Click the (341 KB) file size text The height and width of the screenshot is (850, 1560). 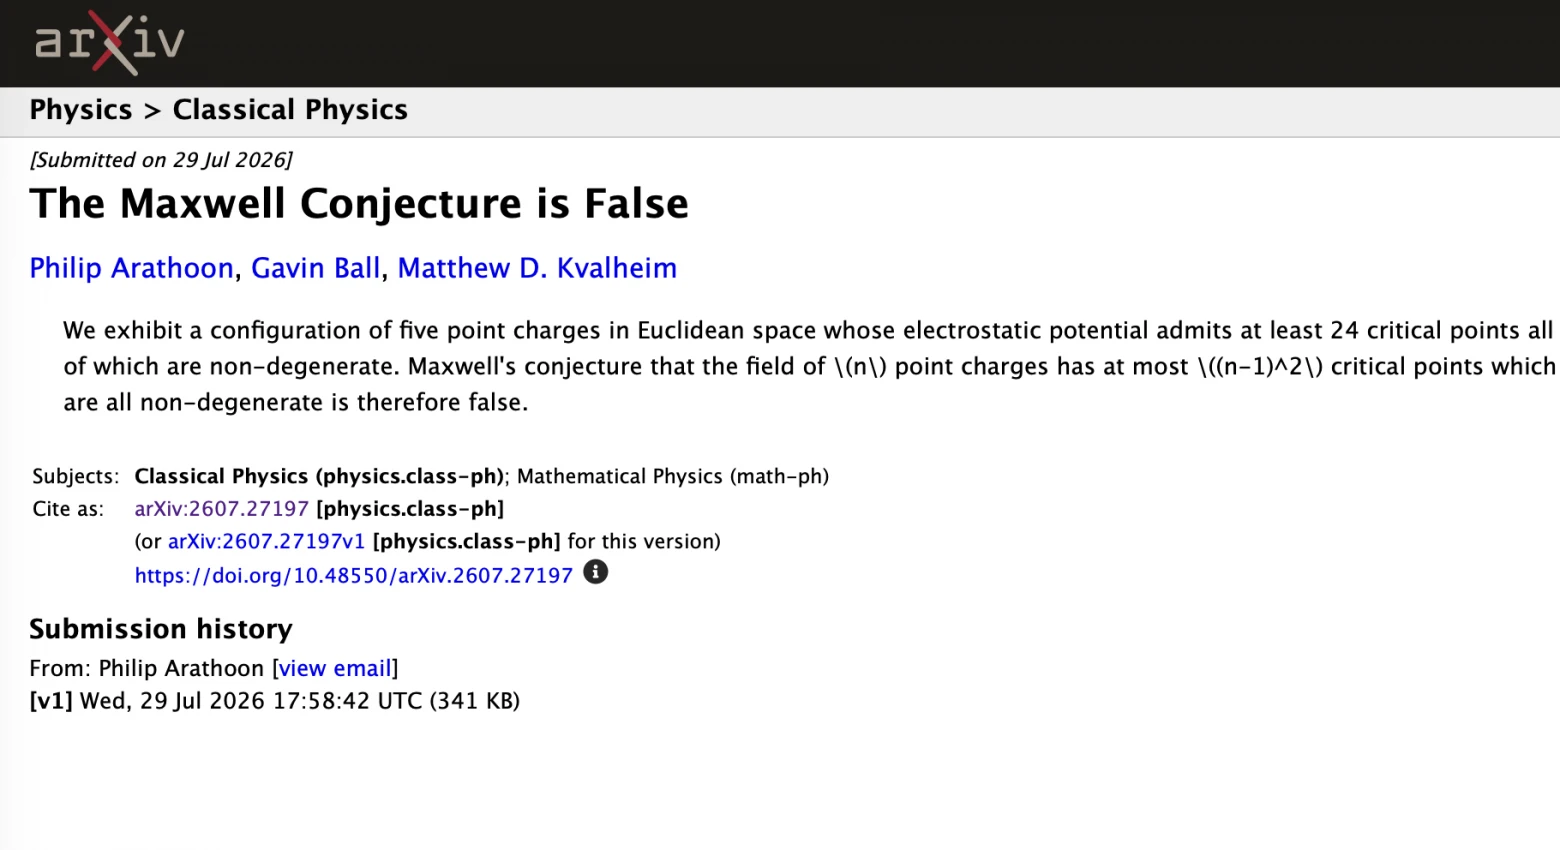pyautogui.click(x=475, y=701)
